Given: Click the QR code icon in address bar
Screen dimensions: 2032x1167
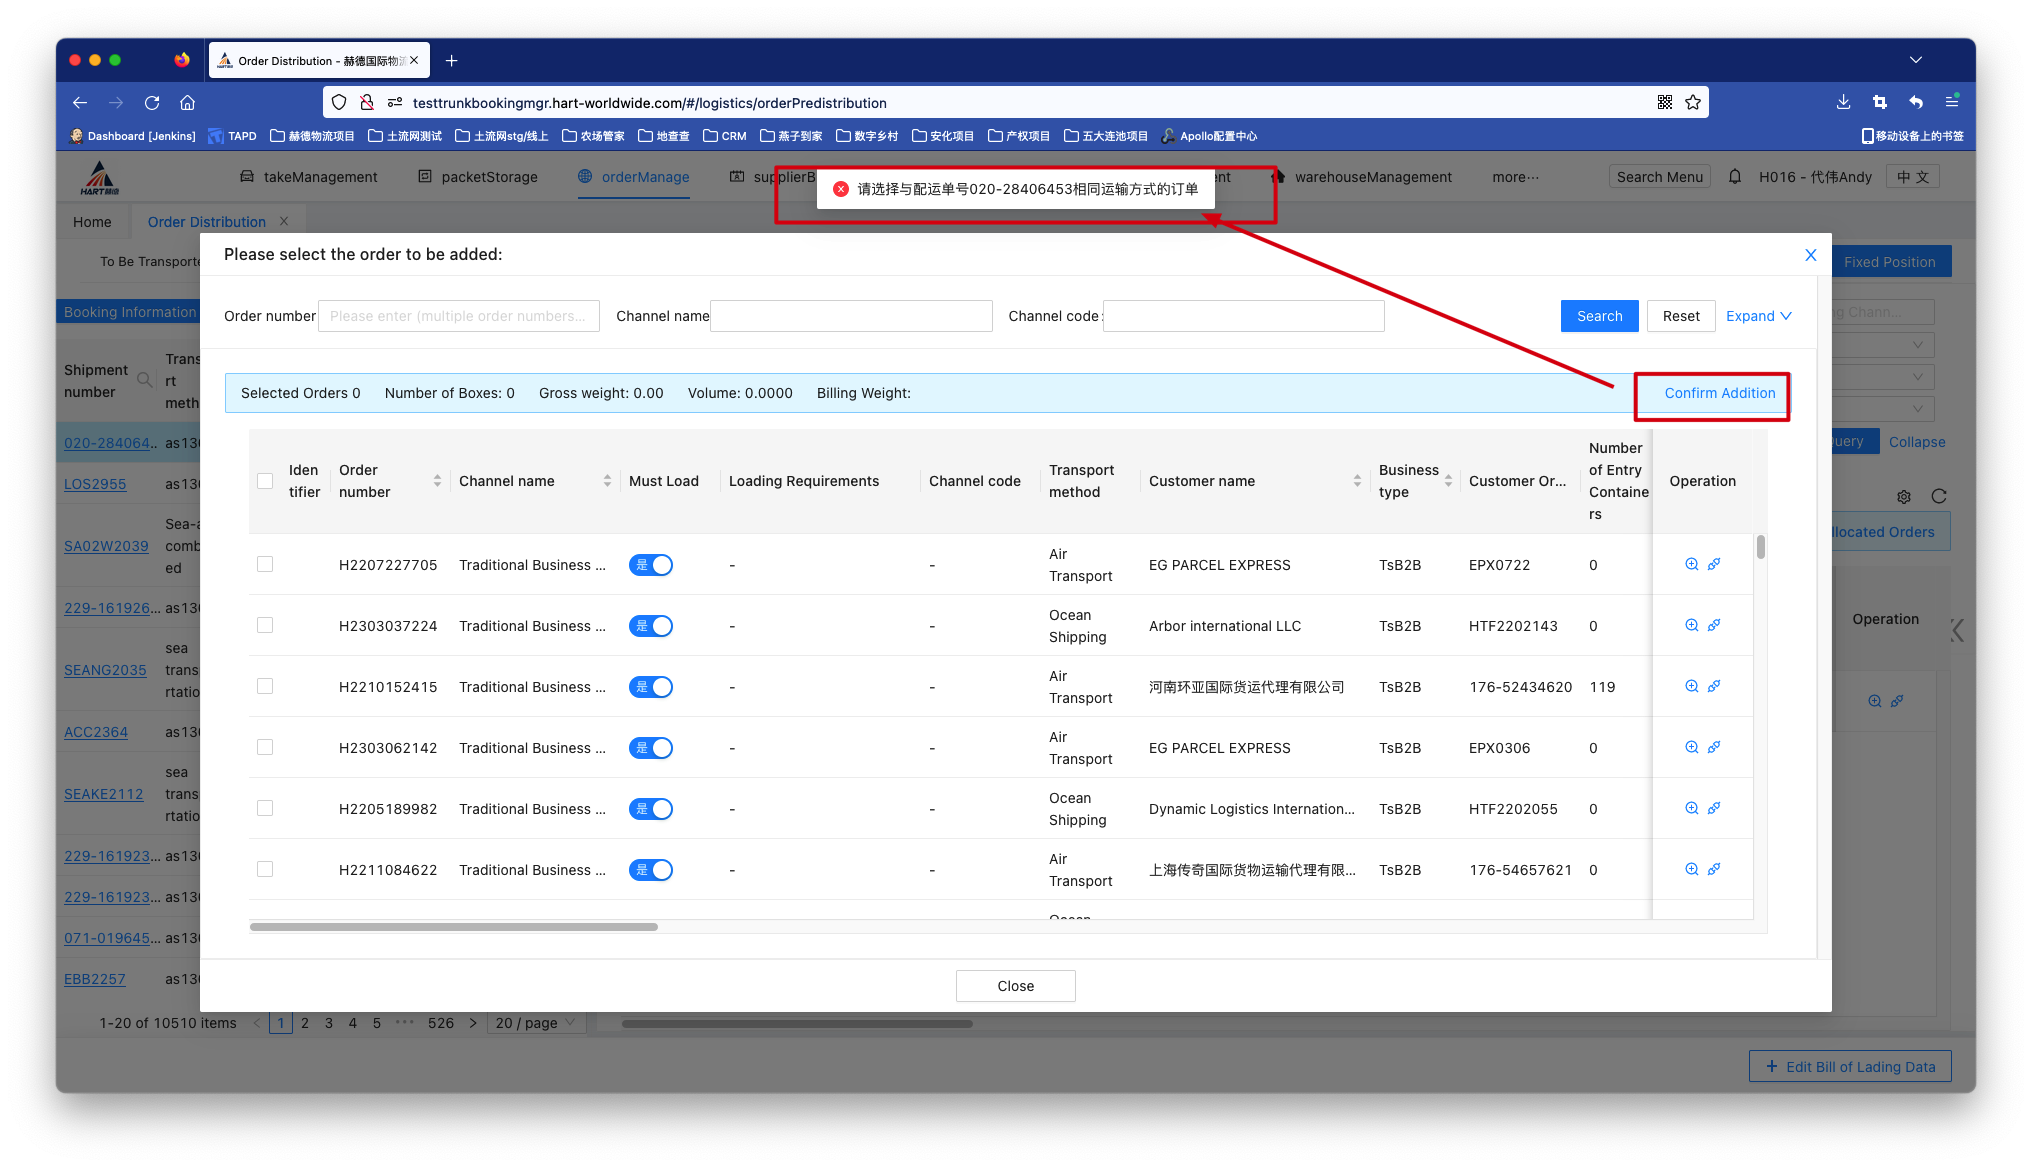Looking at the screenshot, I should pyautogui.click(x=1665, y=102).
